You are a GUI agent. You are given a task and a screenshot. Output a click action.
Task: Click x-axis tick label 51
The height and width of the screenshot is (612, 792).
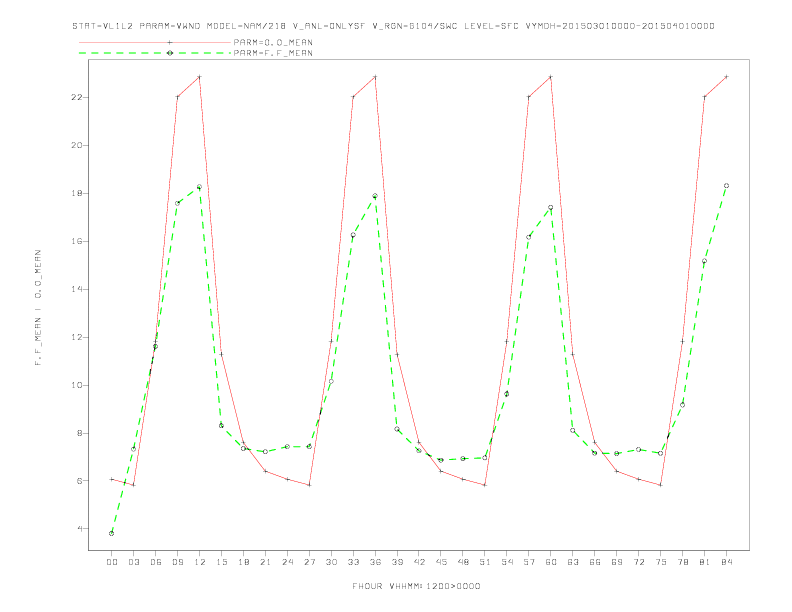[x=485, y=562]
